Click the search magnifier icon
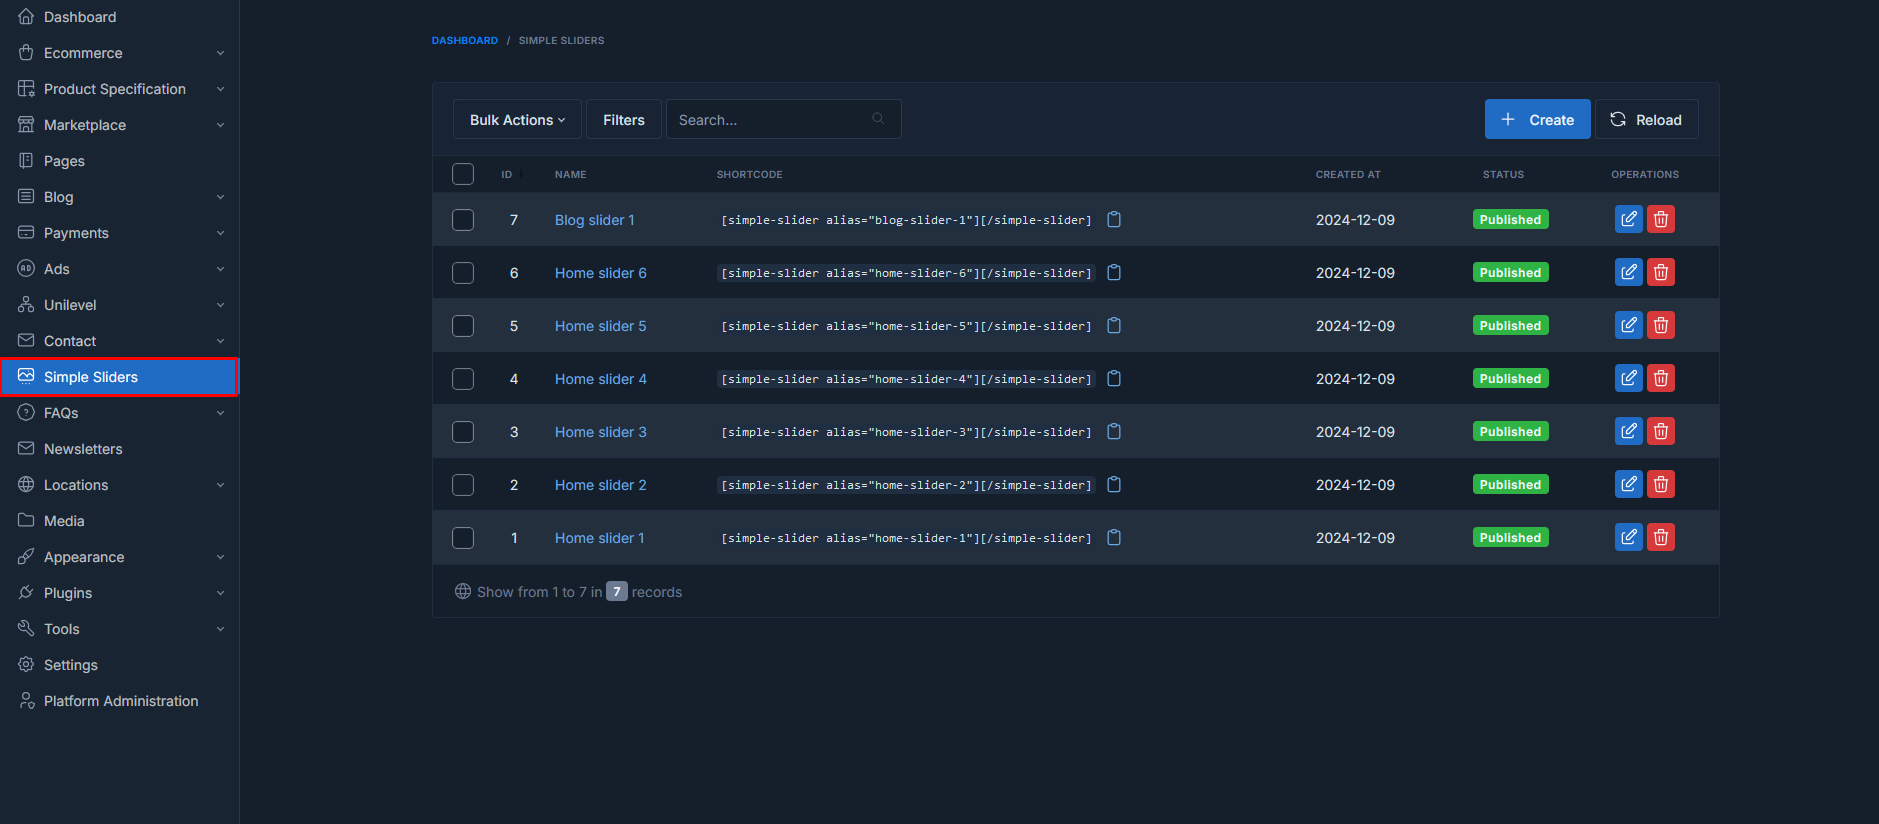The image size is (1879, 824). pos(878,119)
